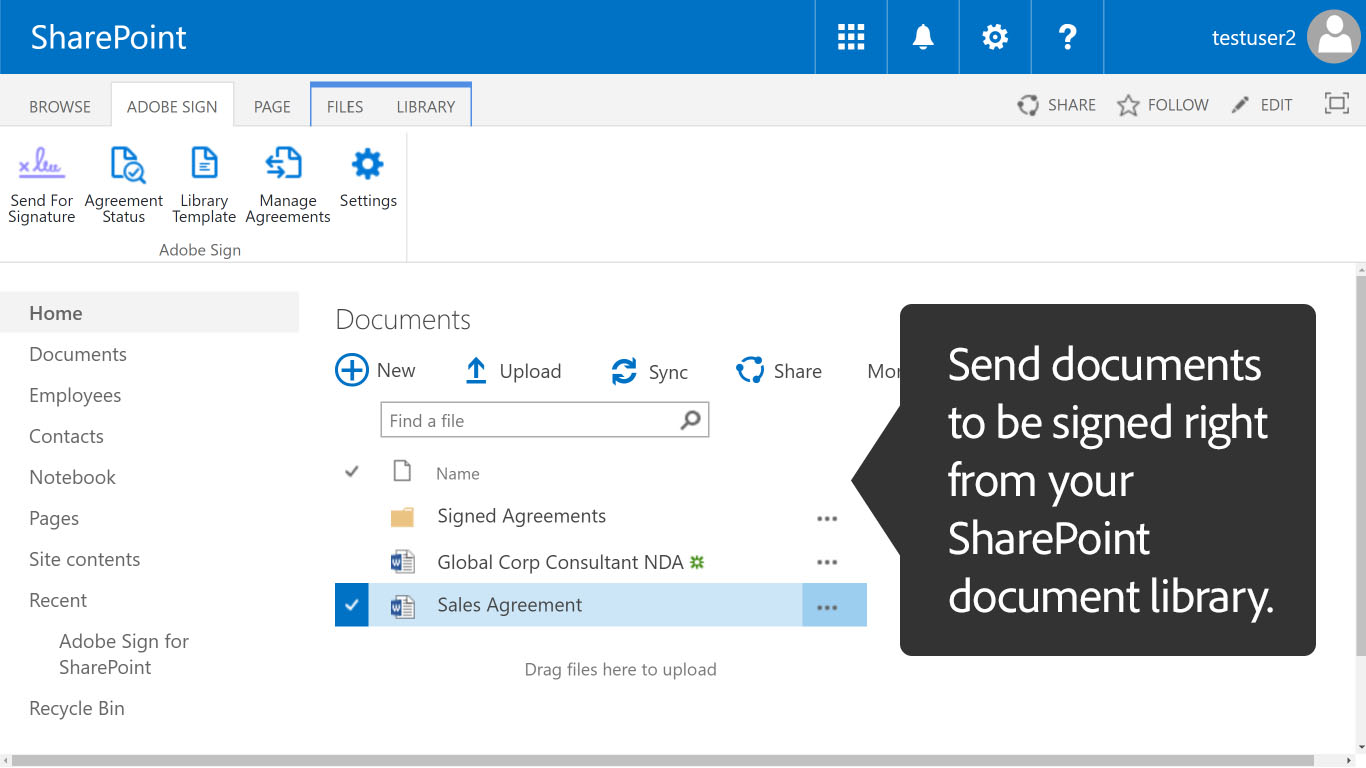Viewport: 1366px width, 768px height.
Task: Click the Signed Agreements folder icon
Action: tap(402, 517)
